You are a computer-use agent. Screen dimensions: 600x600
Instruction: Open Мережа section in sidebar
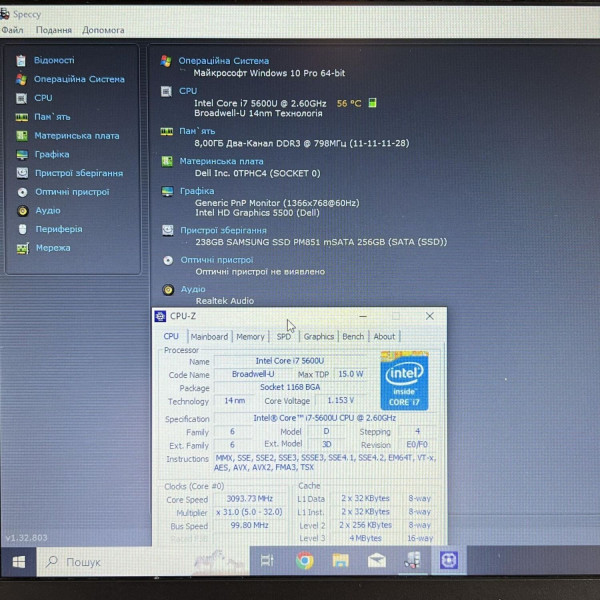(x=53, y=248)
